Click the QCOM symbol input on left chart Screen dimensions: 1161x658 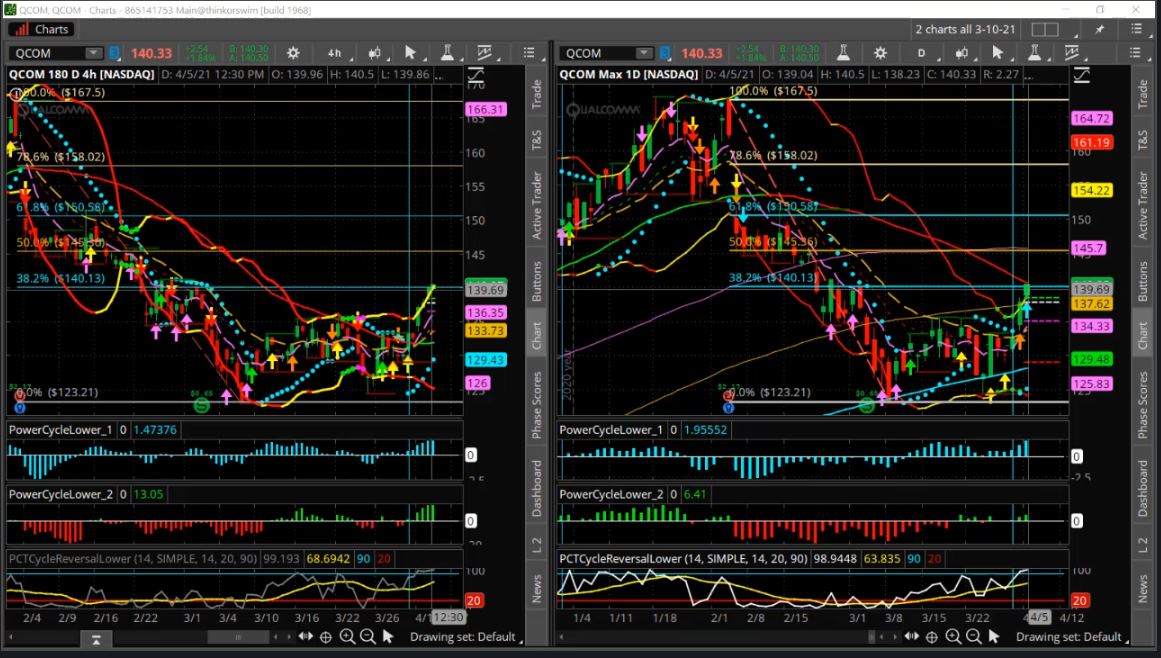point(48,53)
